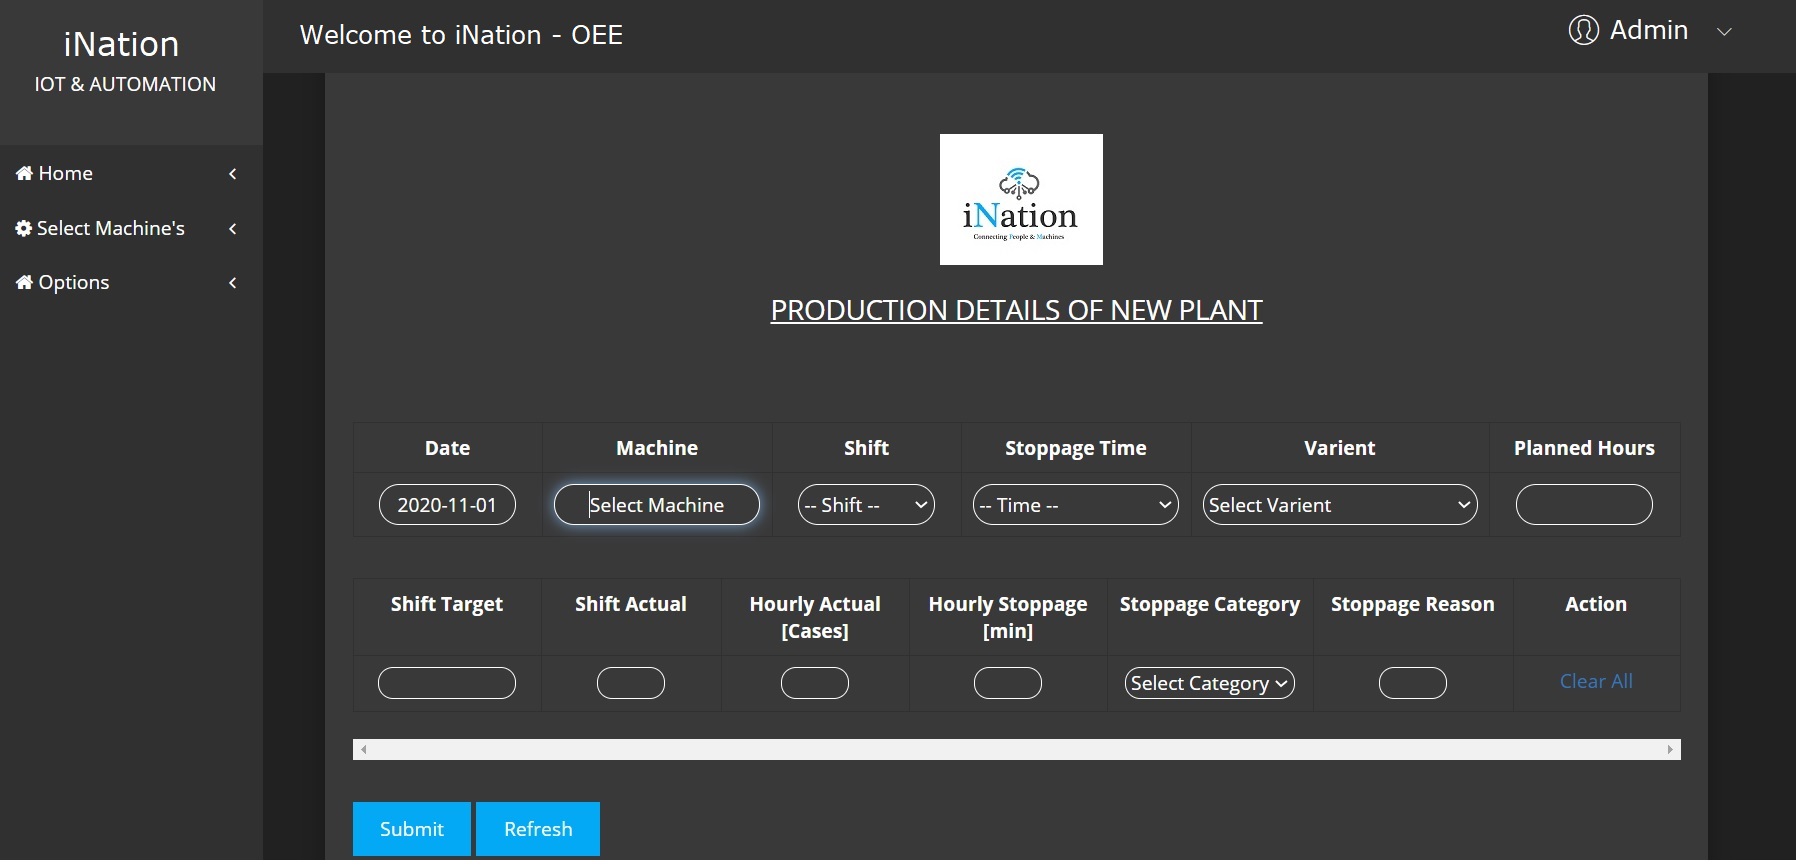This screenshot has width=1796, height=868.
Task: Expand the Home menu chevron
Action: coord(233,174)
